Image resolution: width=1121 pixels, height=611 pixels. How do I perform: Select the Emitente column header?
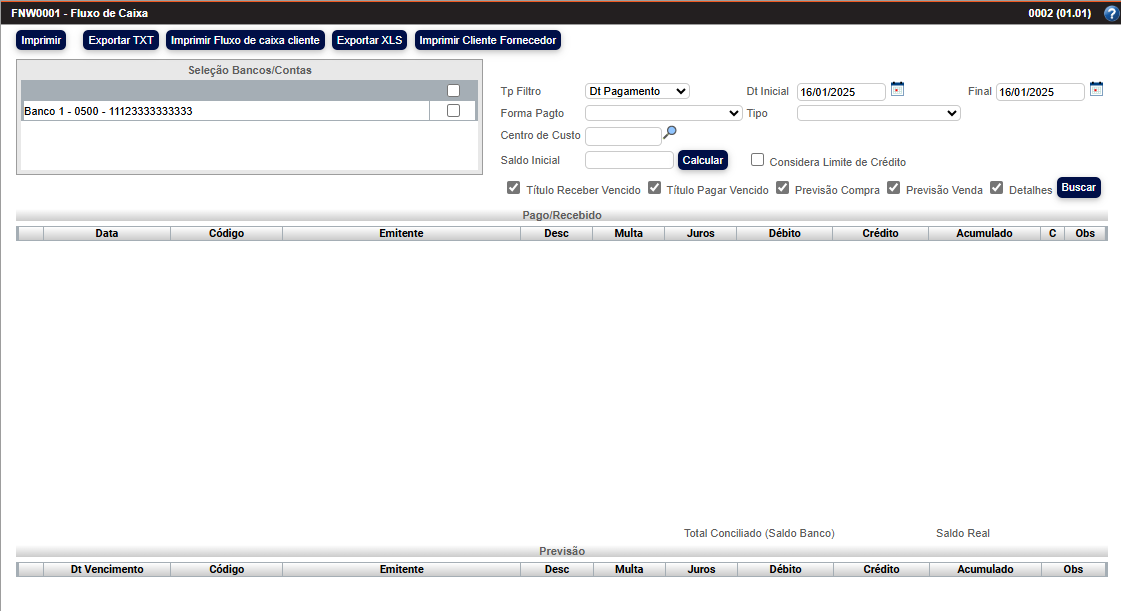401,233
